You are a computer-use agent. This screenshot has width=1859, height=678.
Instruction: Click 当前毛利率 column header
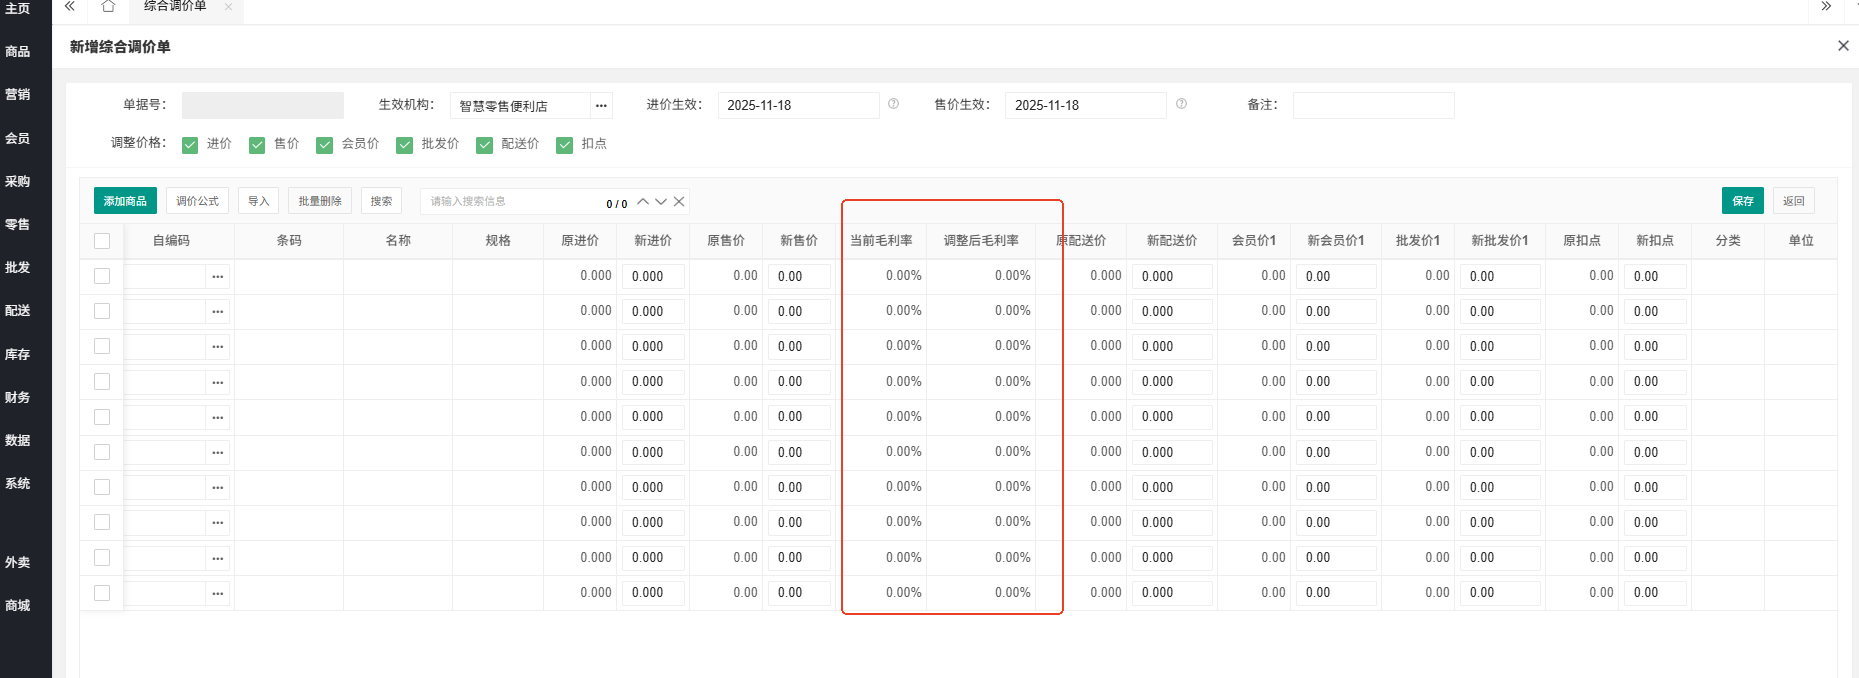881,241
